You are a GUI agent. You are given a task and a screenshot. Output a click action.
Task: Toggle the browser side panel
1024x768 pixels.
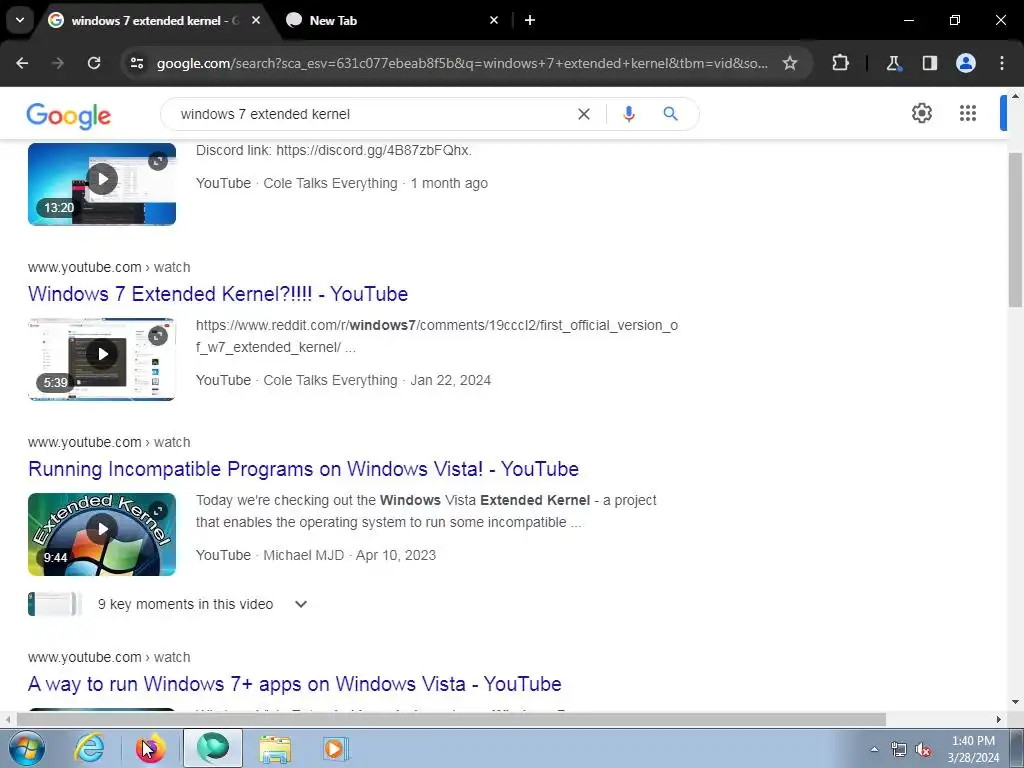pos(929,63)
